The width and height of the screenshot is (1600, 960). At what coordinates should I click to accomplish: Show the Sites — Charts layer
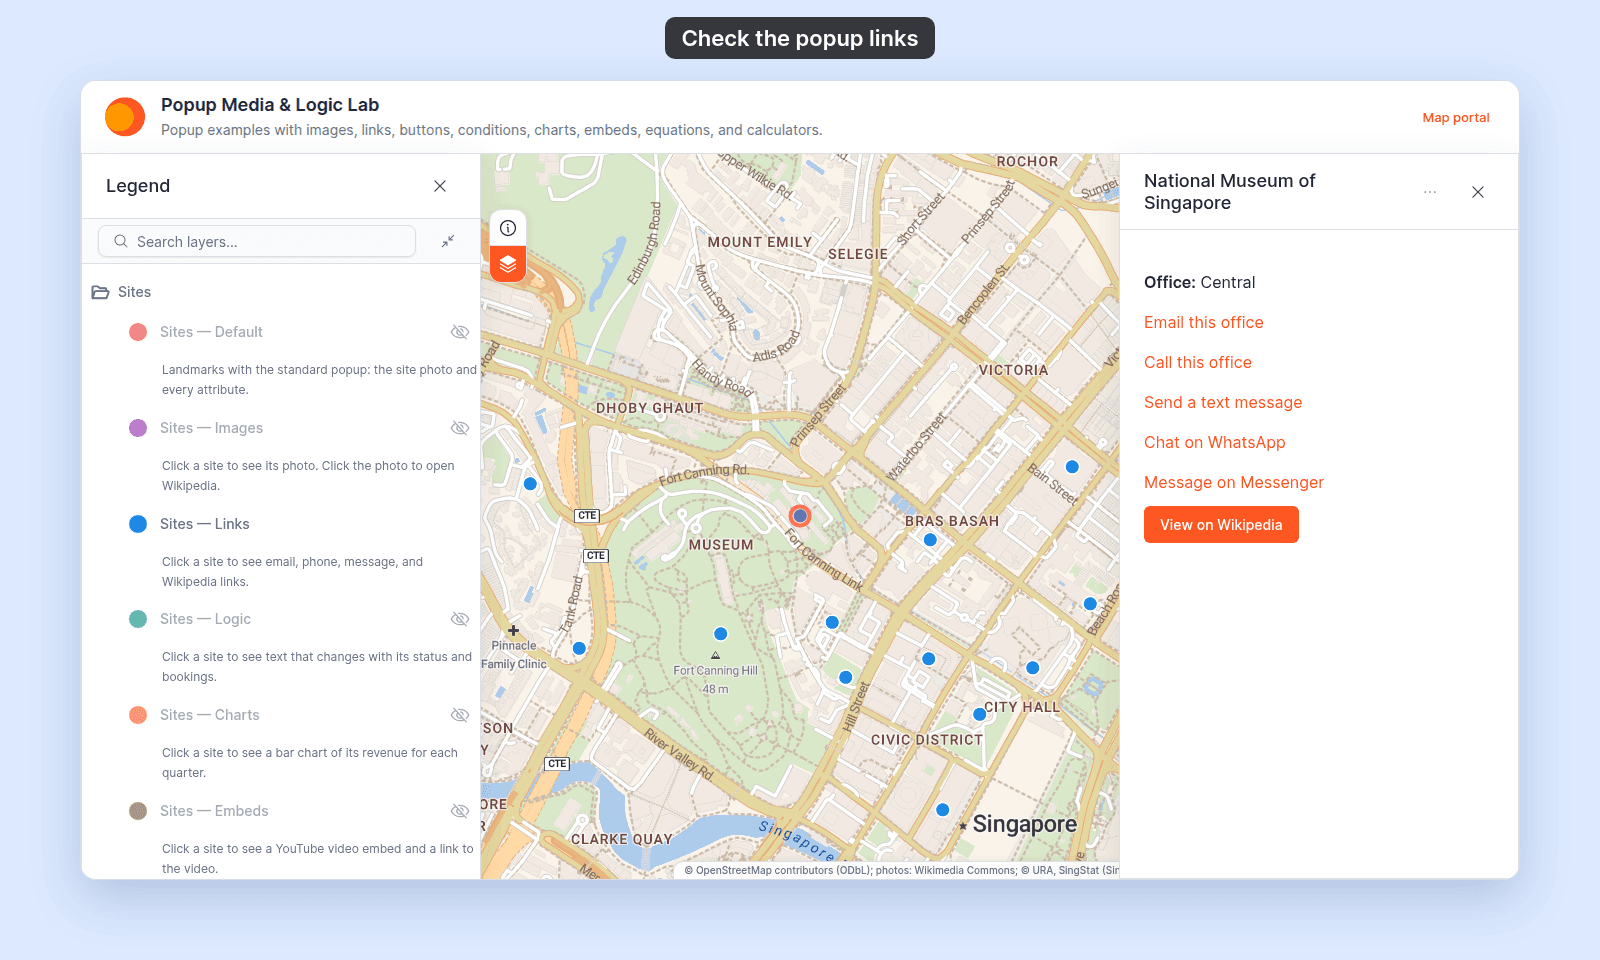point(460,715)
